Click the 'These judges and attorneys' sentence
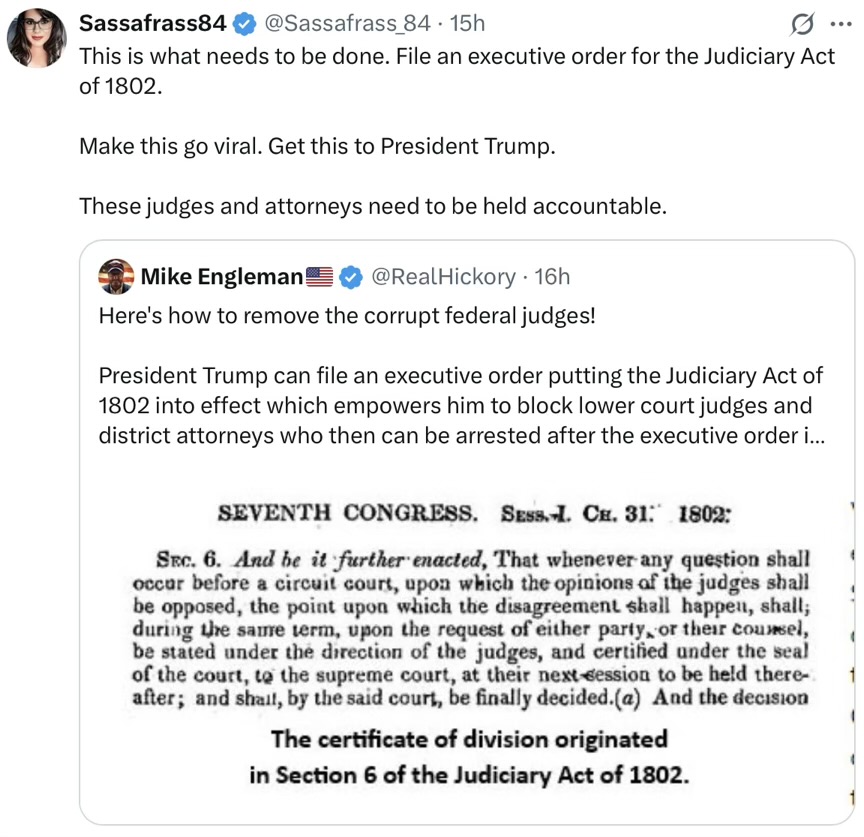Image resolution: width=864 pixels, height=837 pixels. click(x=371, y=207)
